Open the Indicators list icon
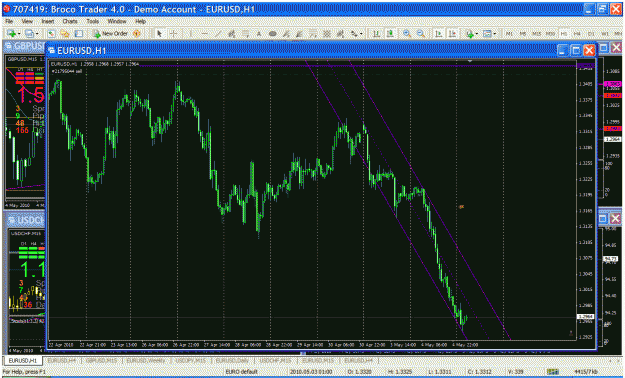 [470, 34]
